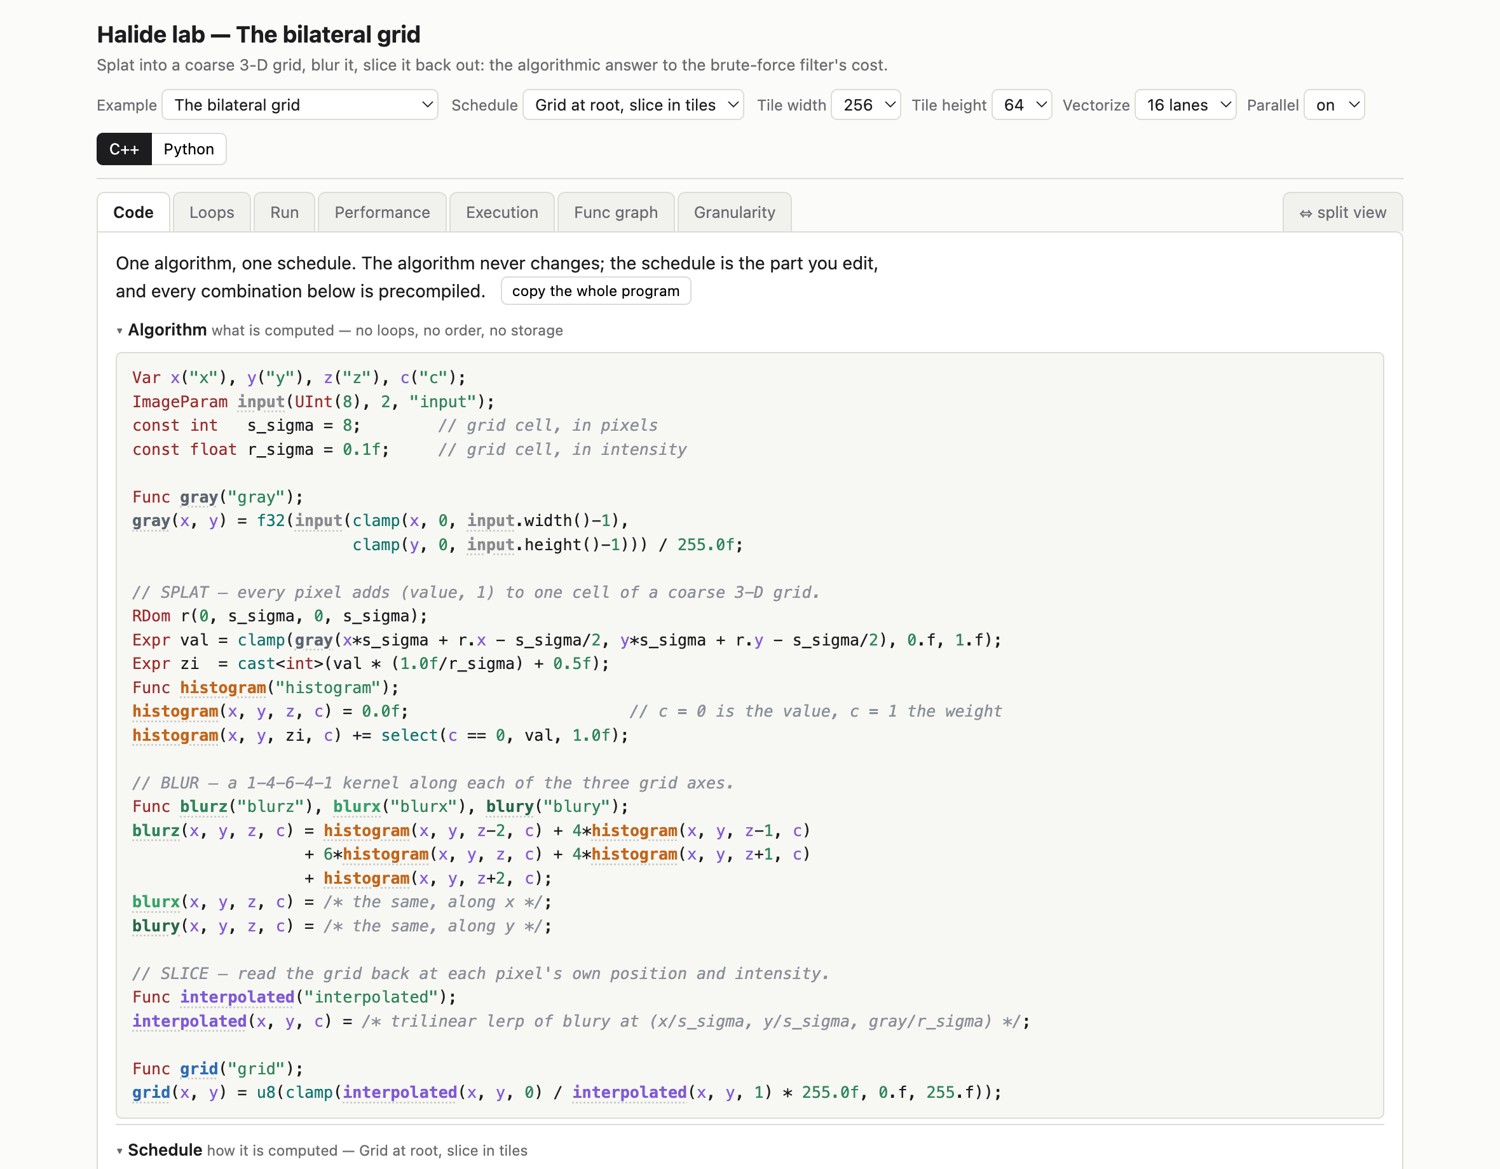
Task: Click blury in the blury(x, y, z, c) definition line
Action: [x=156, y=926]
